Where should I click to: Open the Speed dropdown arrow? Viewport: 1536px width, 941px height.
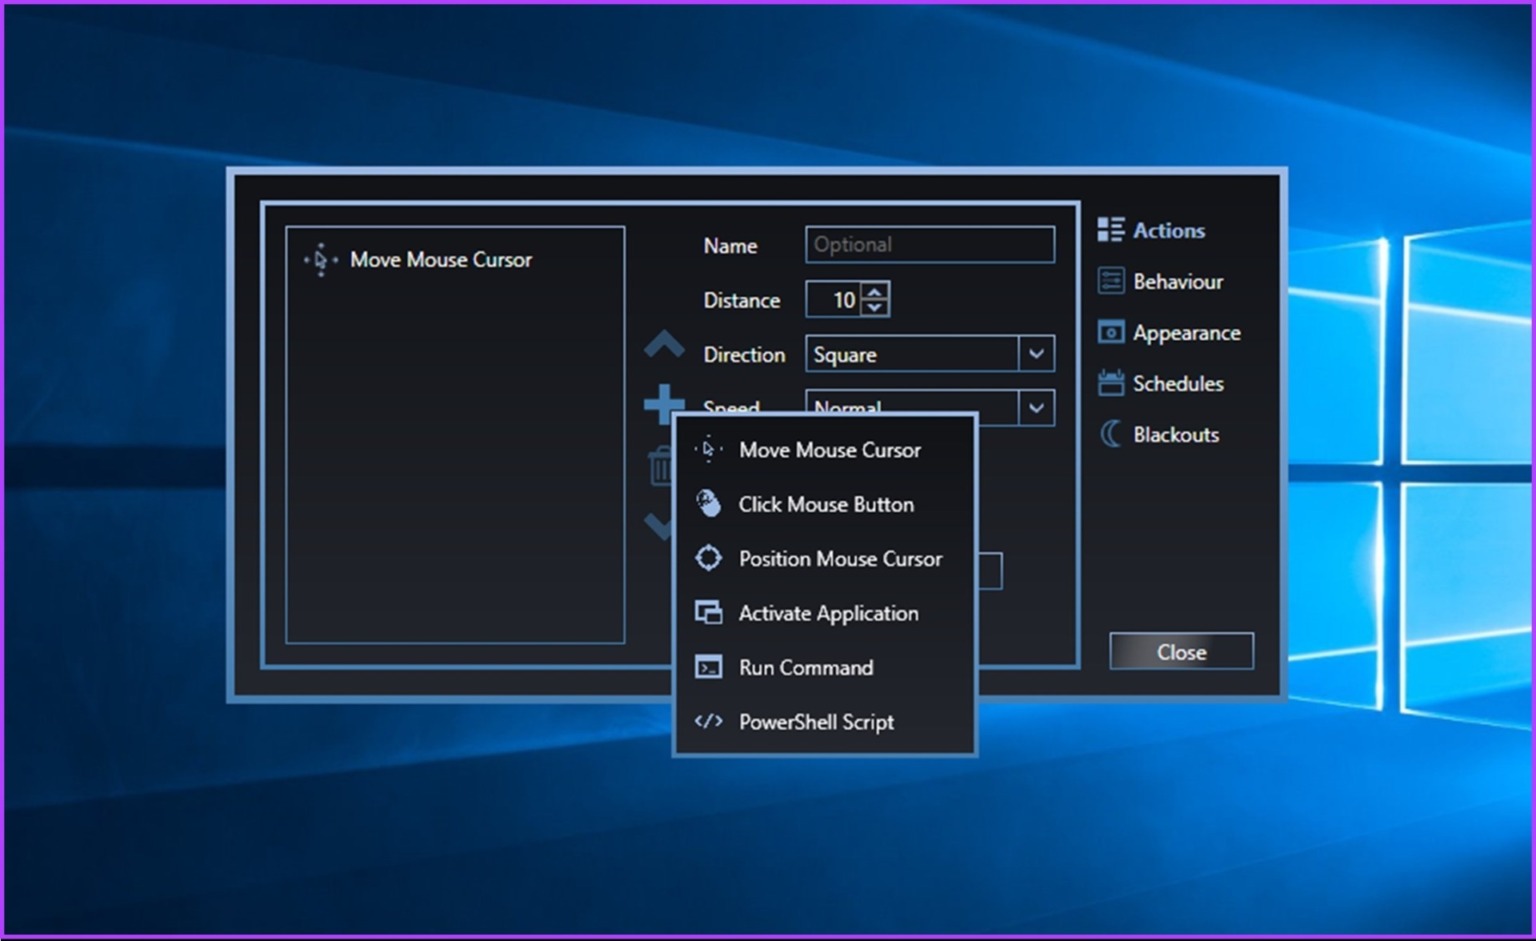tap(1036, 407)
